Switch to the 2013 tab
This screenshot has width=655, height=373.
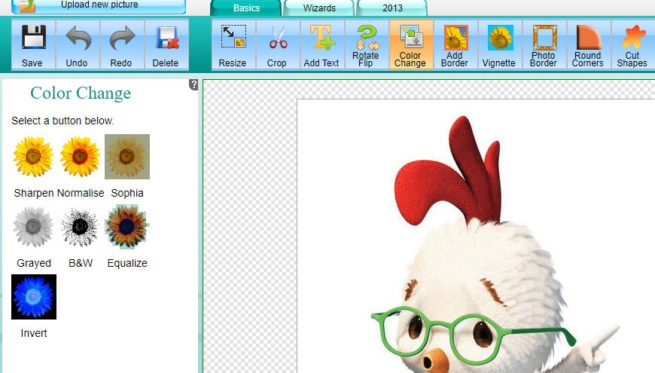392,8
